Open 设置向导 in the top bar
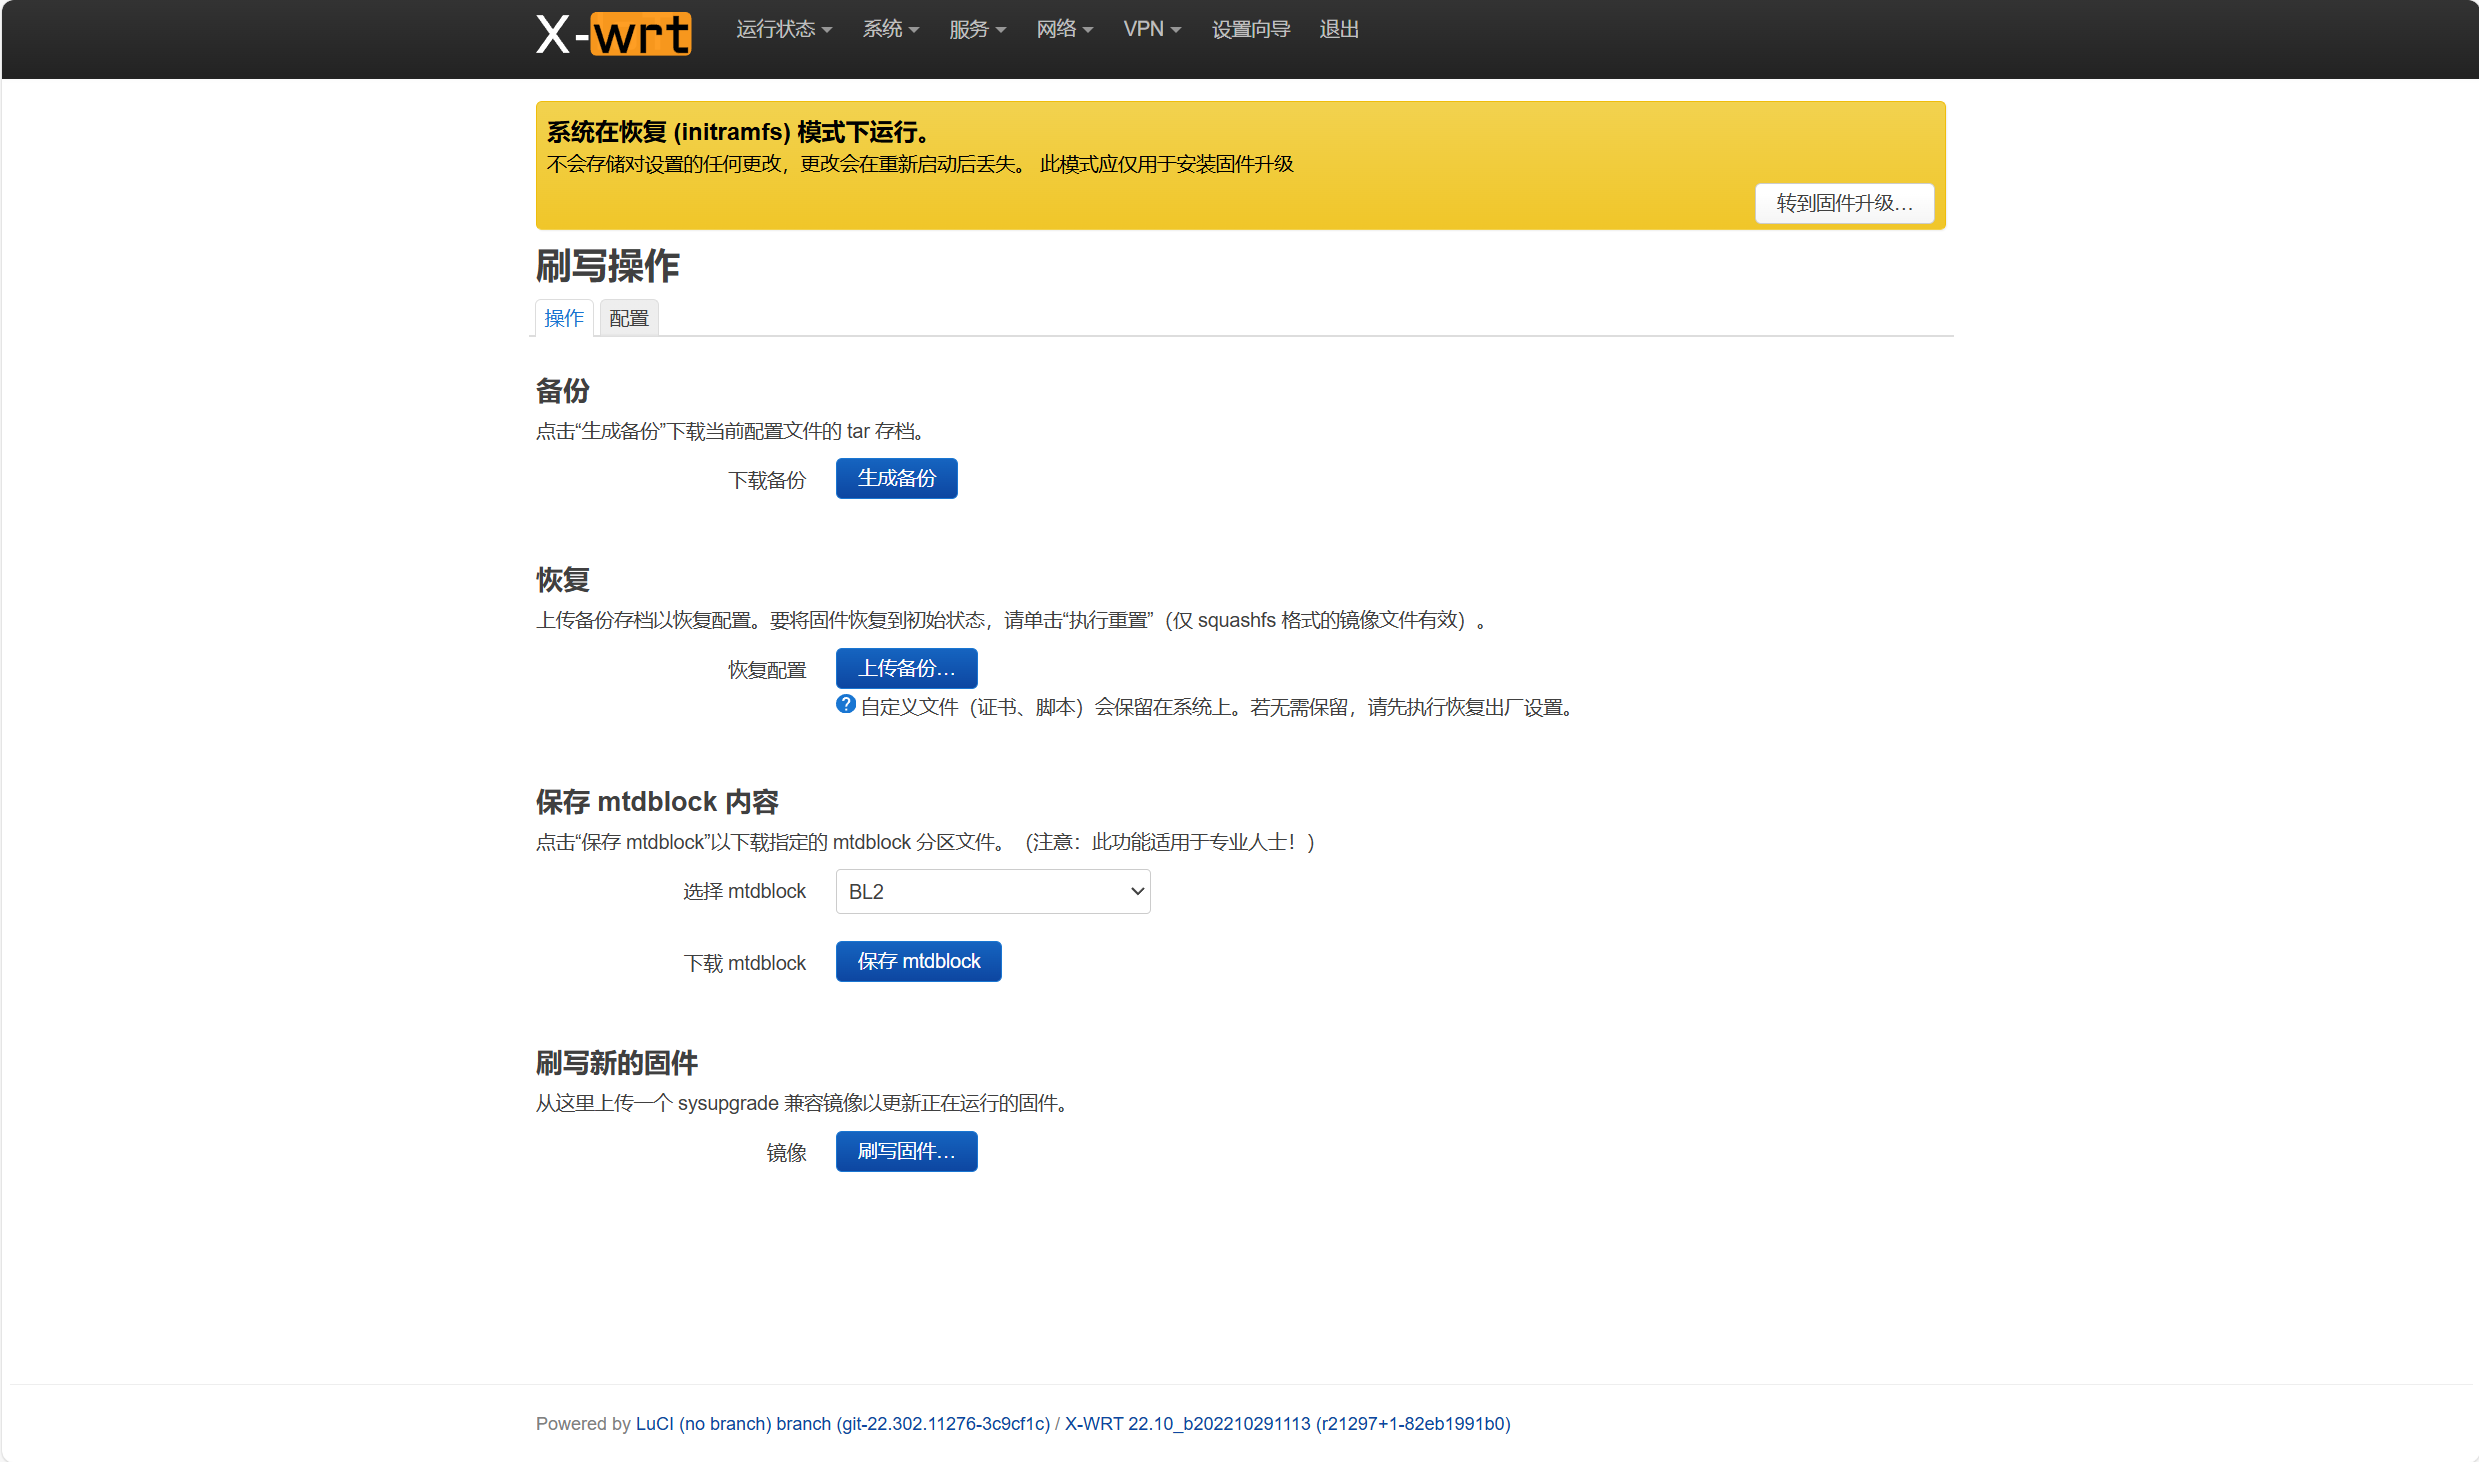This screenshot has height=1462, width=2479. point(1250,29)
